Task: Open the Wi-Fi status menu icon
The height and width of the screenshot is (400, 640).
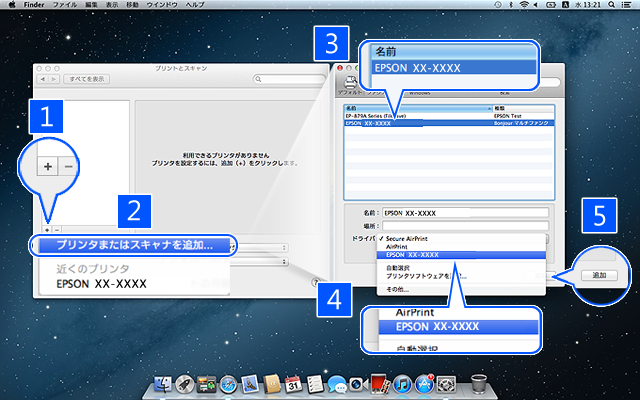Action: [517, 6]
